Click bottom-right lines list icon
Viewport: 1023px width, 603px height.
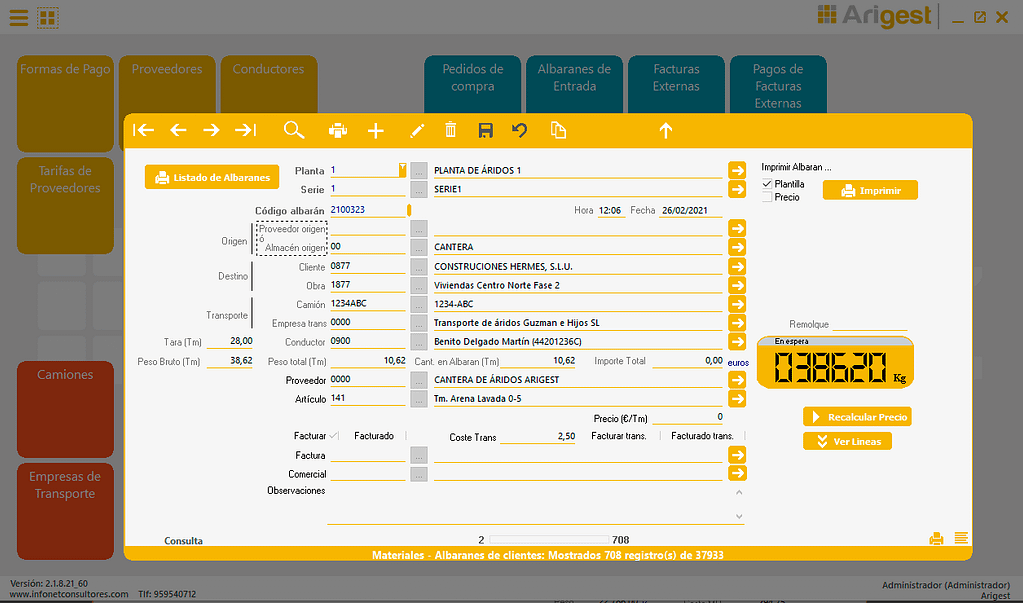tap(961, 538)
